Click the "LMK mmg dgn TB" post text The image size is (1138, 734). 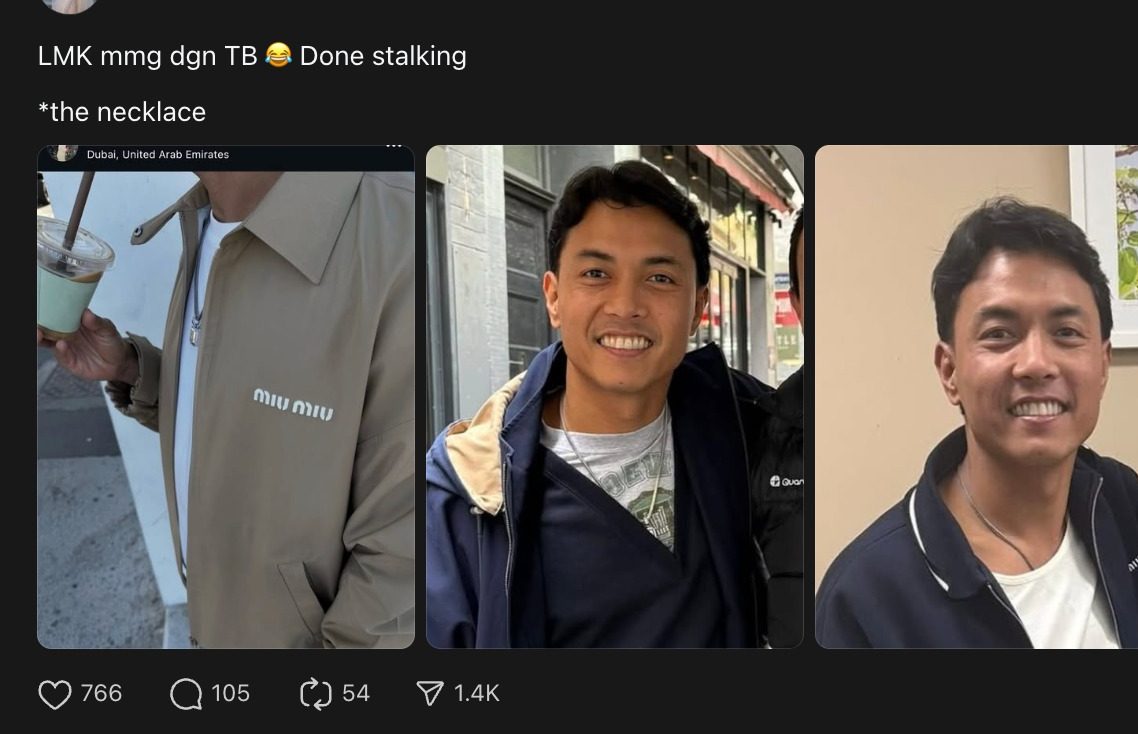pos(148,56)
